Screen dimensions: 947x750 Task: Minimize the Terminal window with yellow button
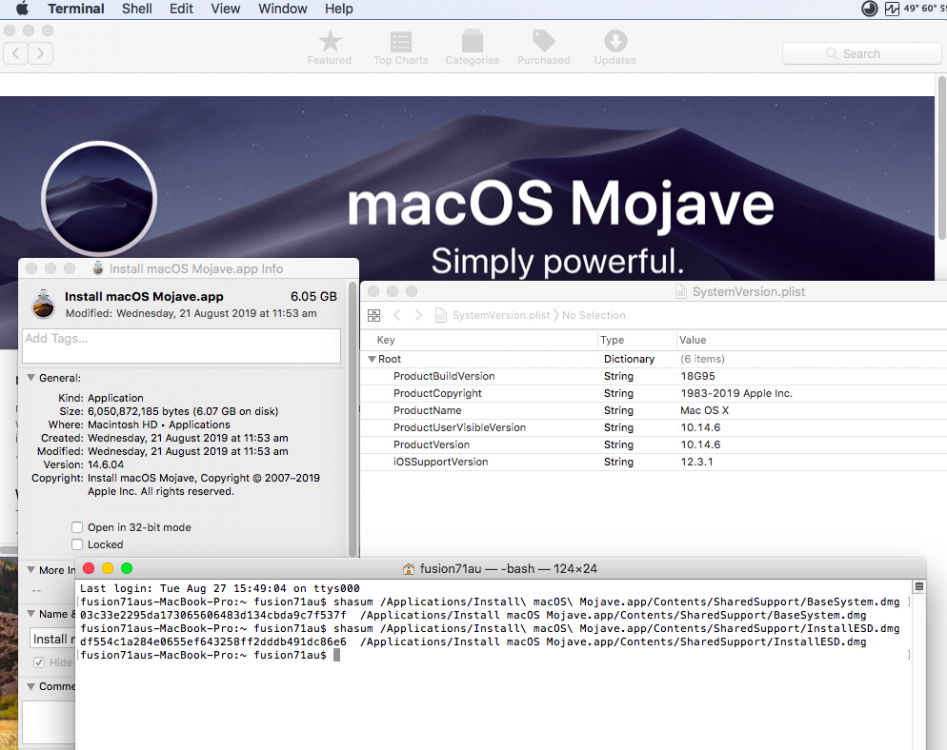coord(108,568)
